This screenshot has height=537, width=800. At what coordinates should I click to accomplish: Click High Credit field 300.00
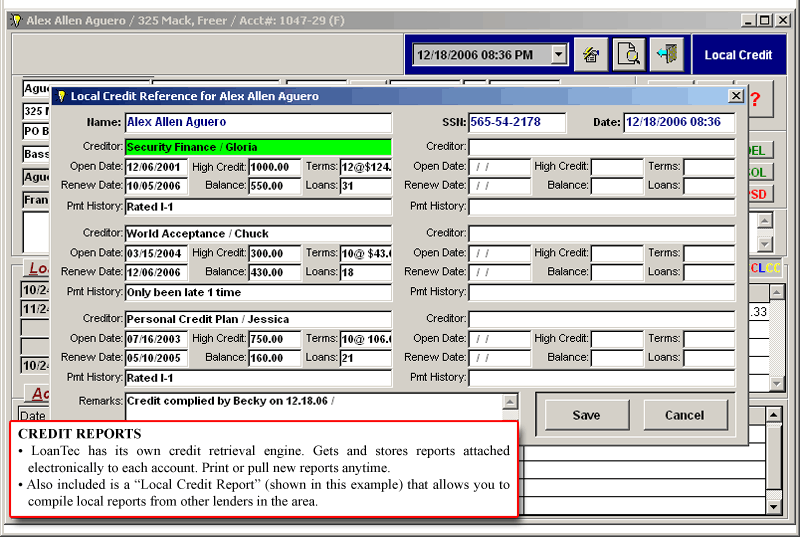coord(274,253)
